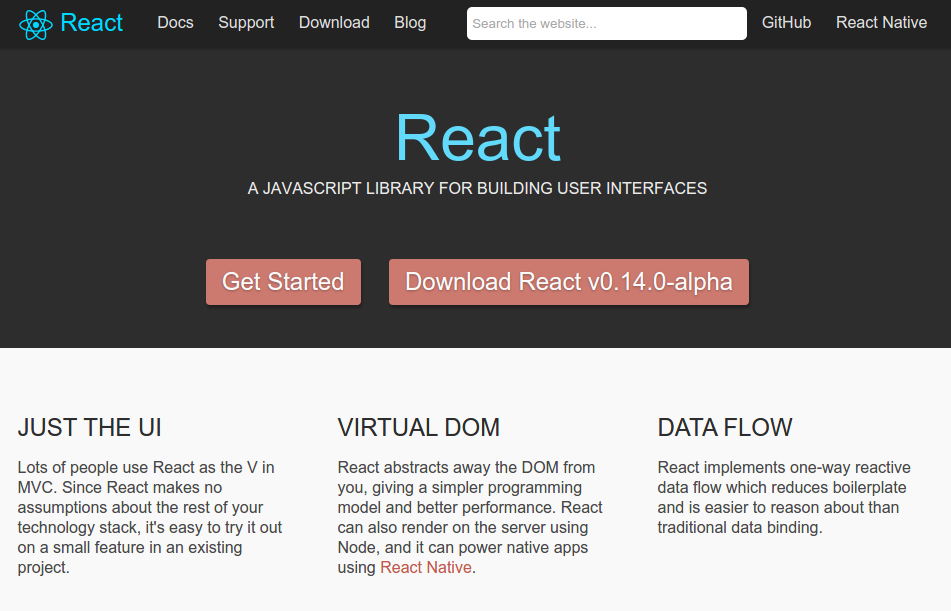951x611 pixels.
Task: Click the paragraph about the V in MVC
Action: (x=150, y=518)
